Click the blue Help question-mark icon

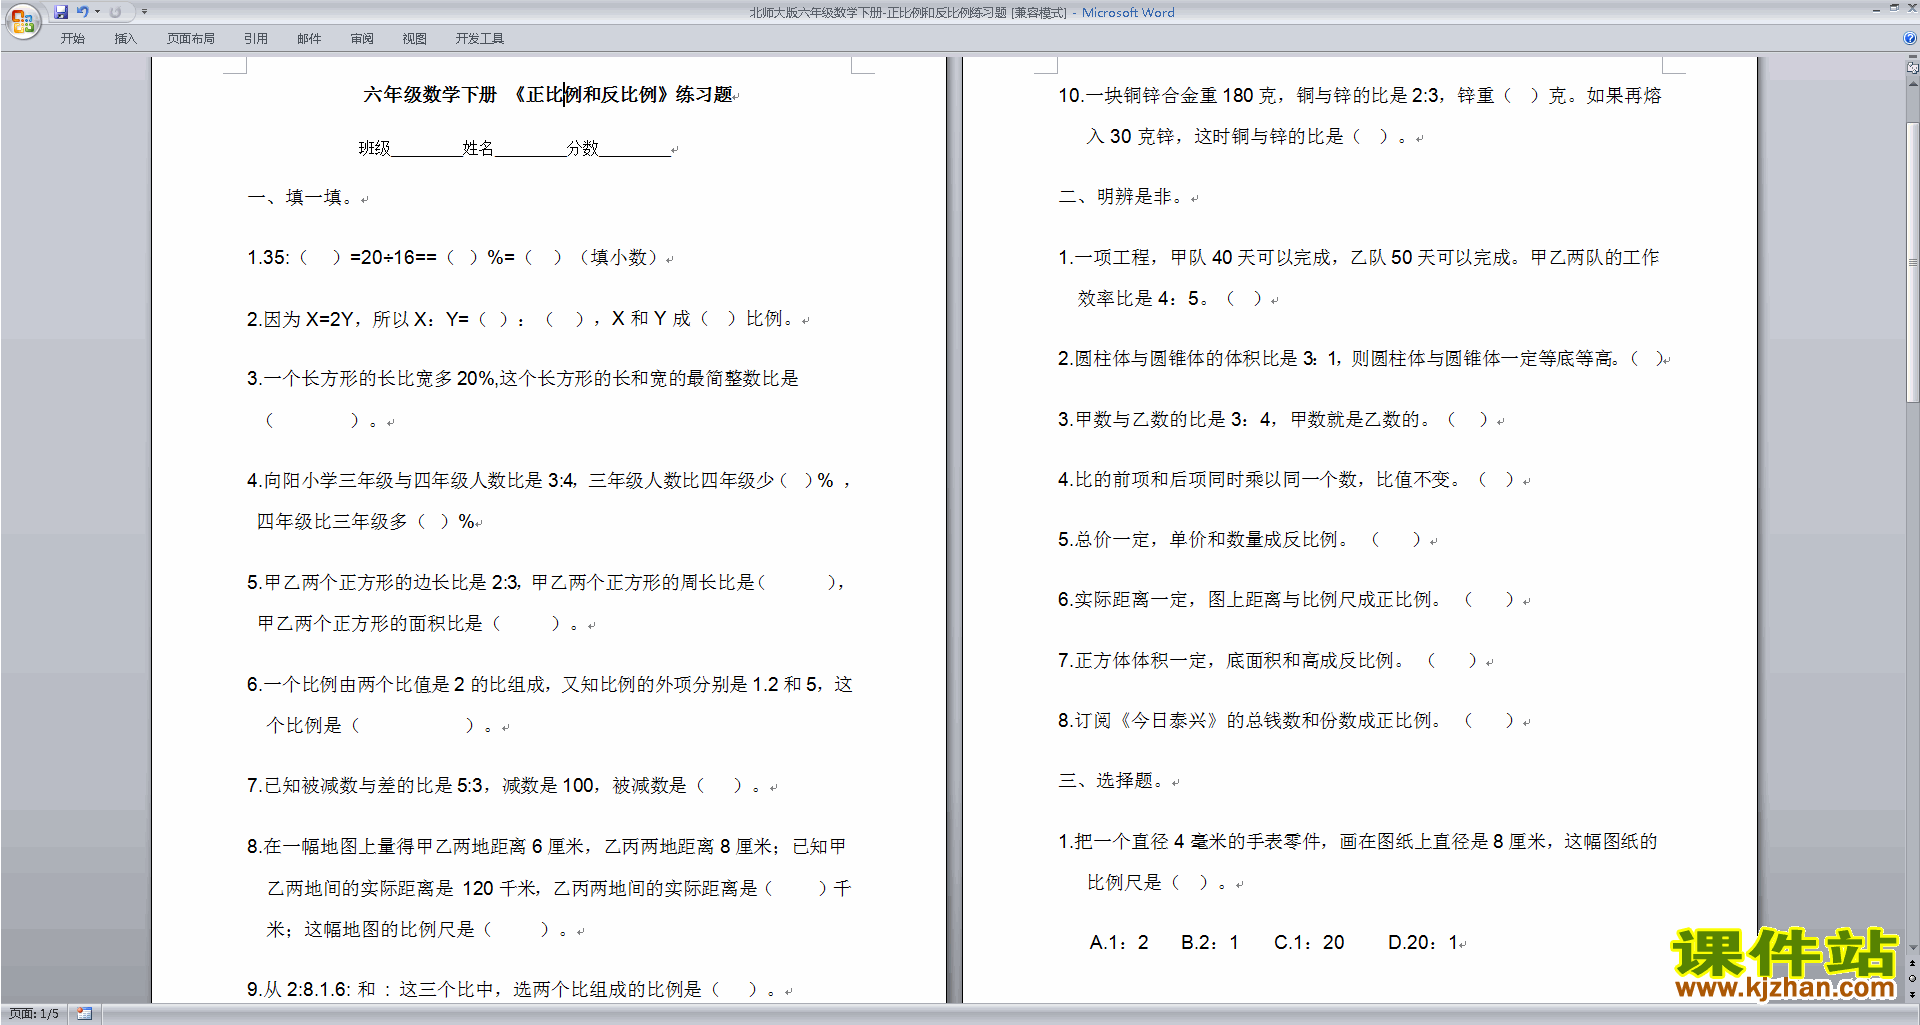pos(1910,38)
